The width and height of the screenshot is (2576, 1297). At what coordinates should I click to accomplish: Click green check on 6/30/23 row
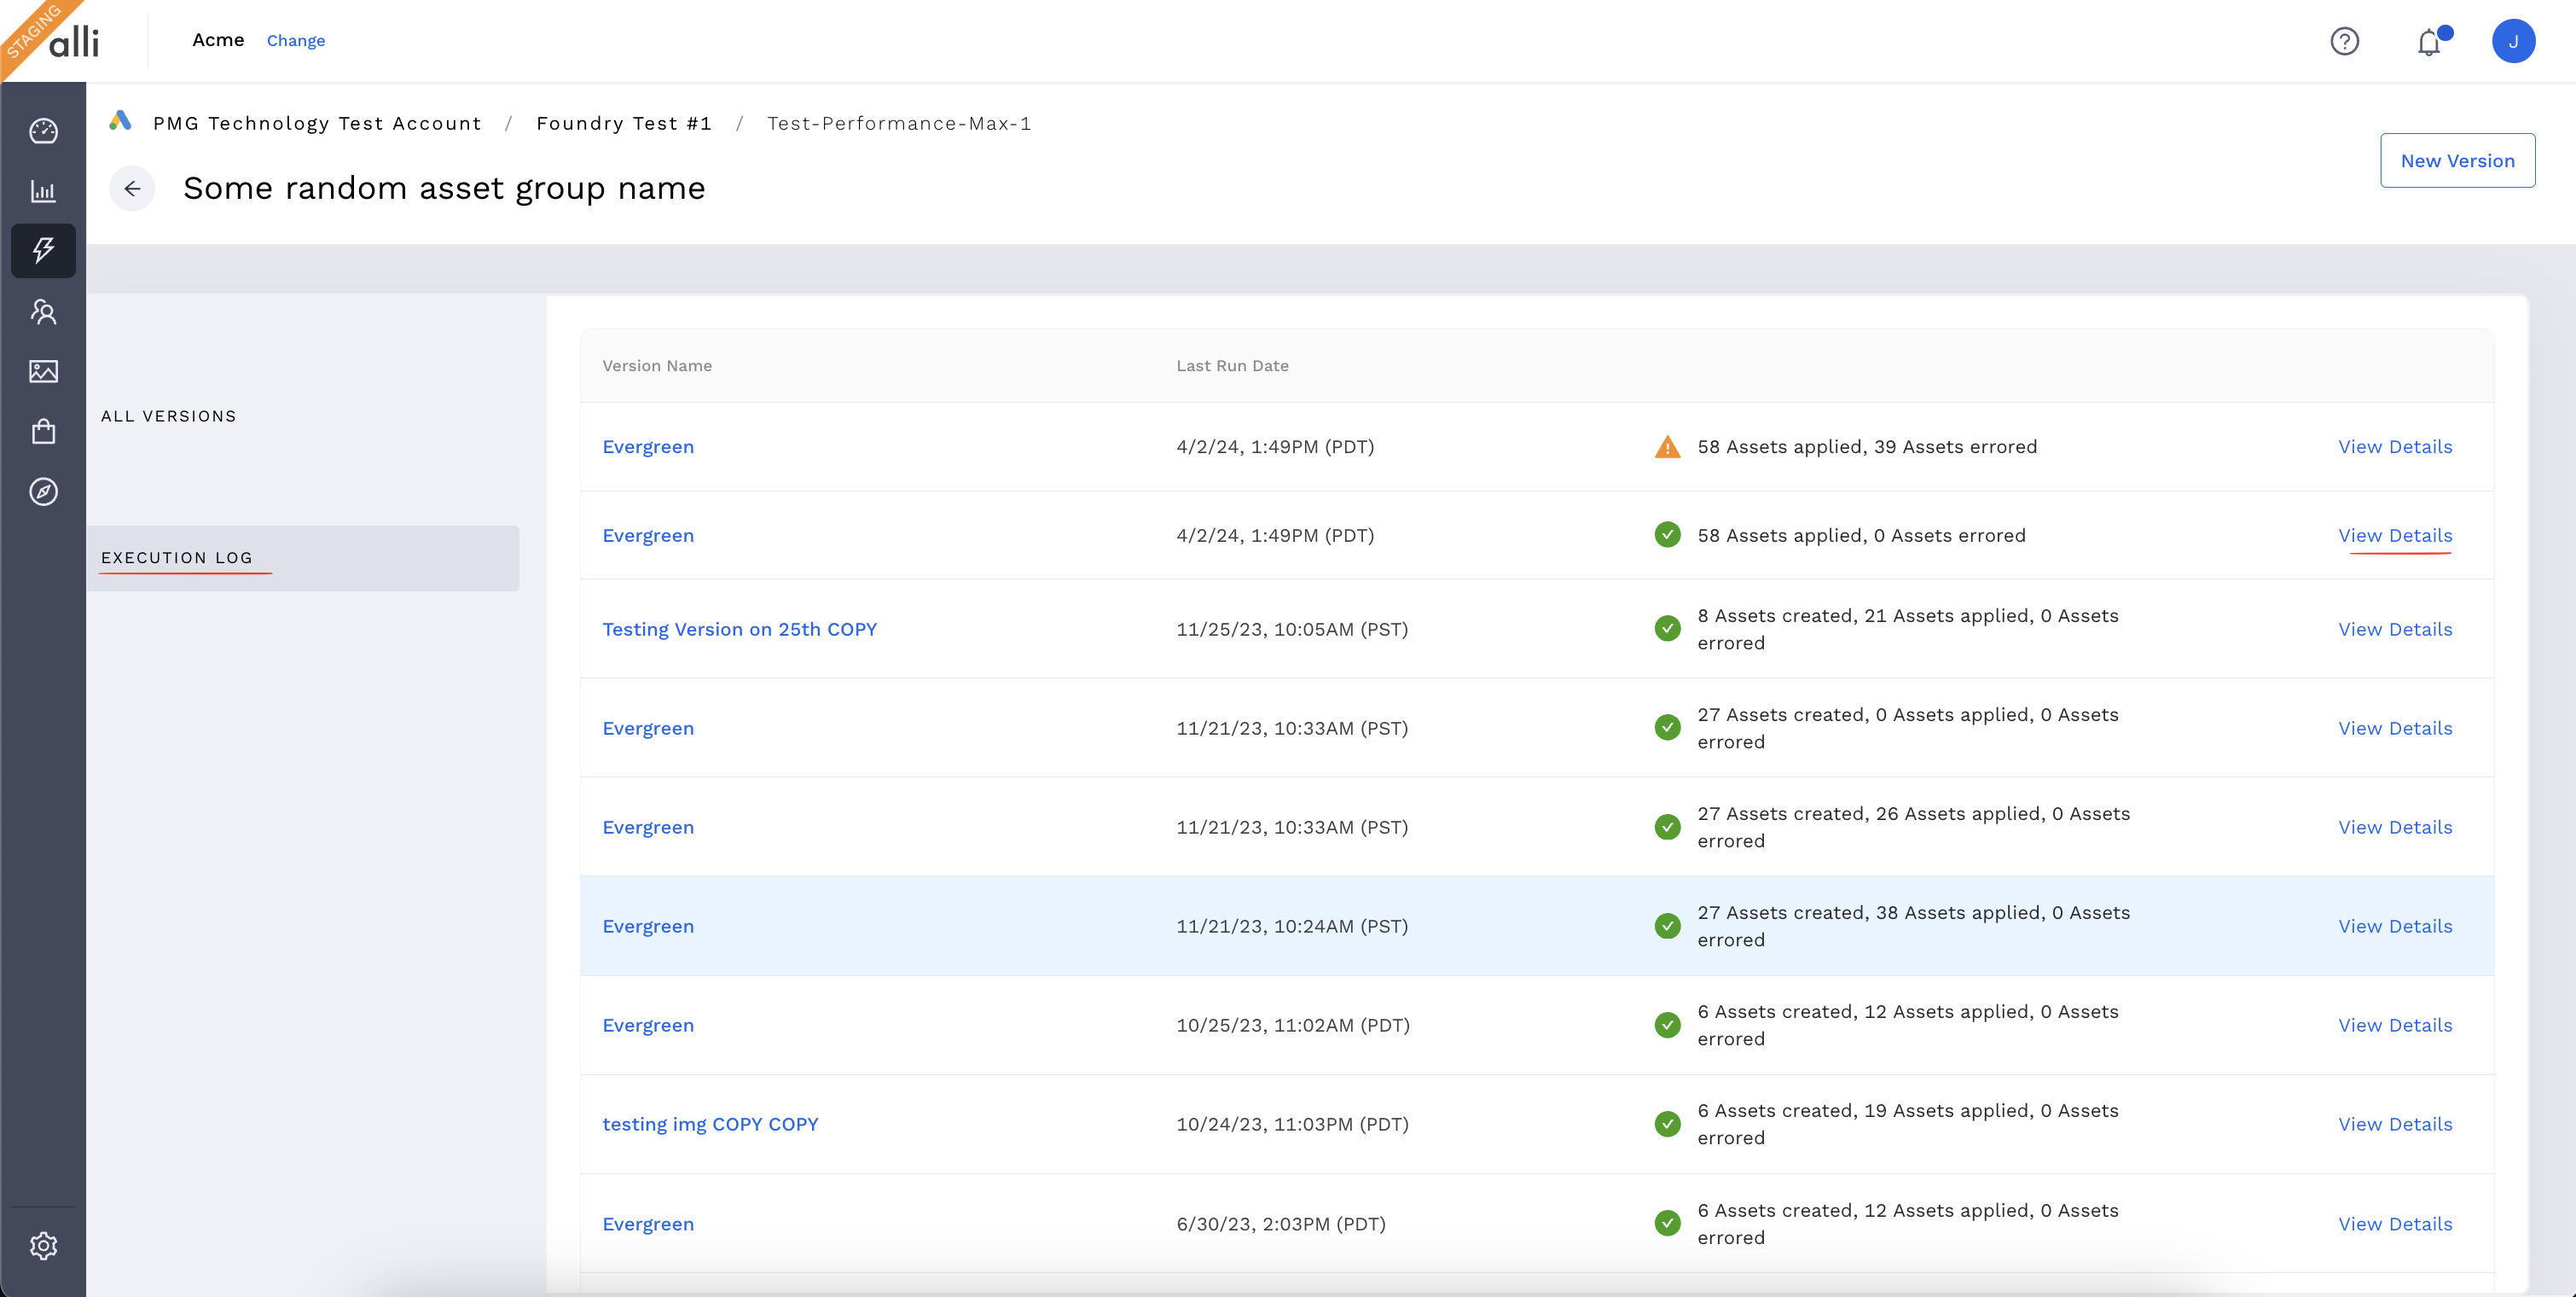1667,1223
